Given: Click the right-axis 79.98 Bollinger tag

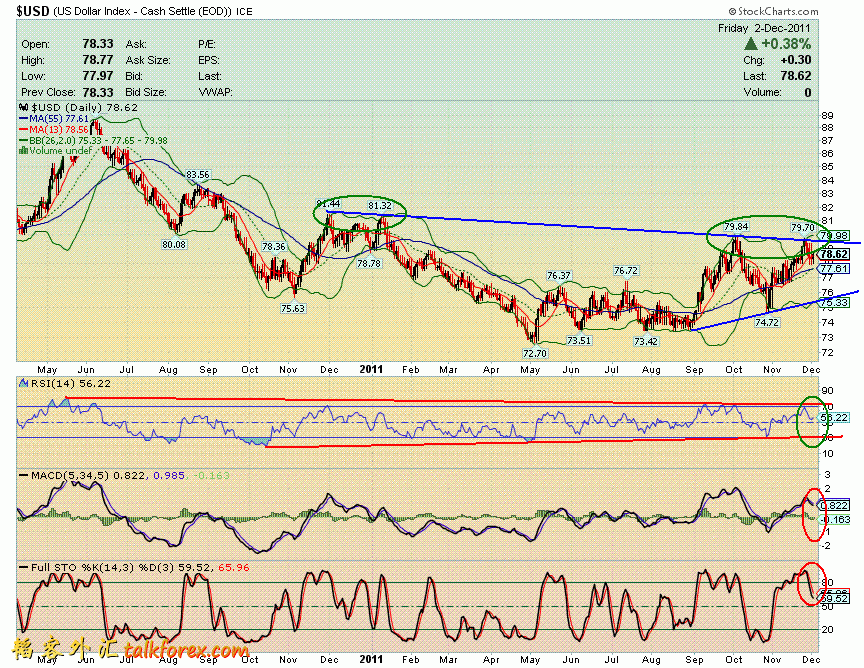Looking at the screenshot, I should (x=834, y=235).
